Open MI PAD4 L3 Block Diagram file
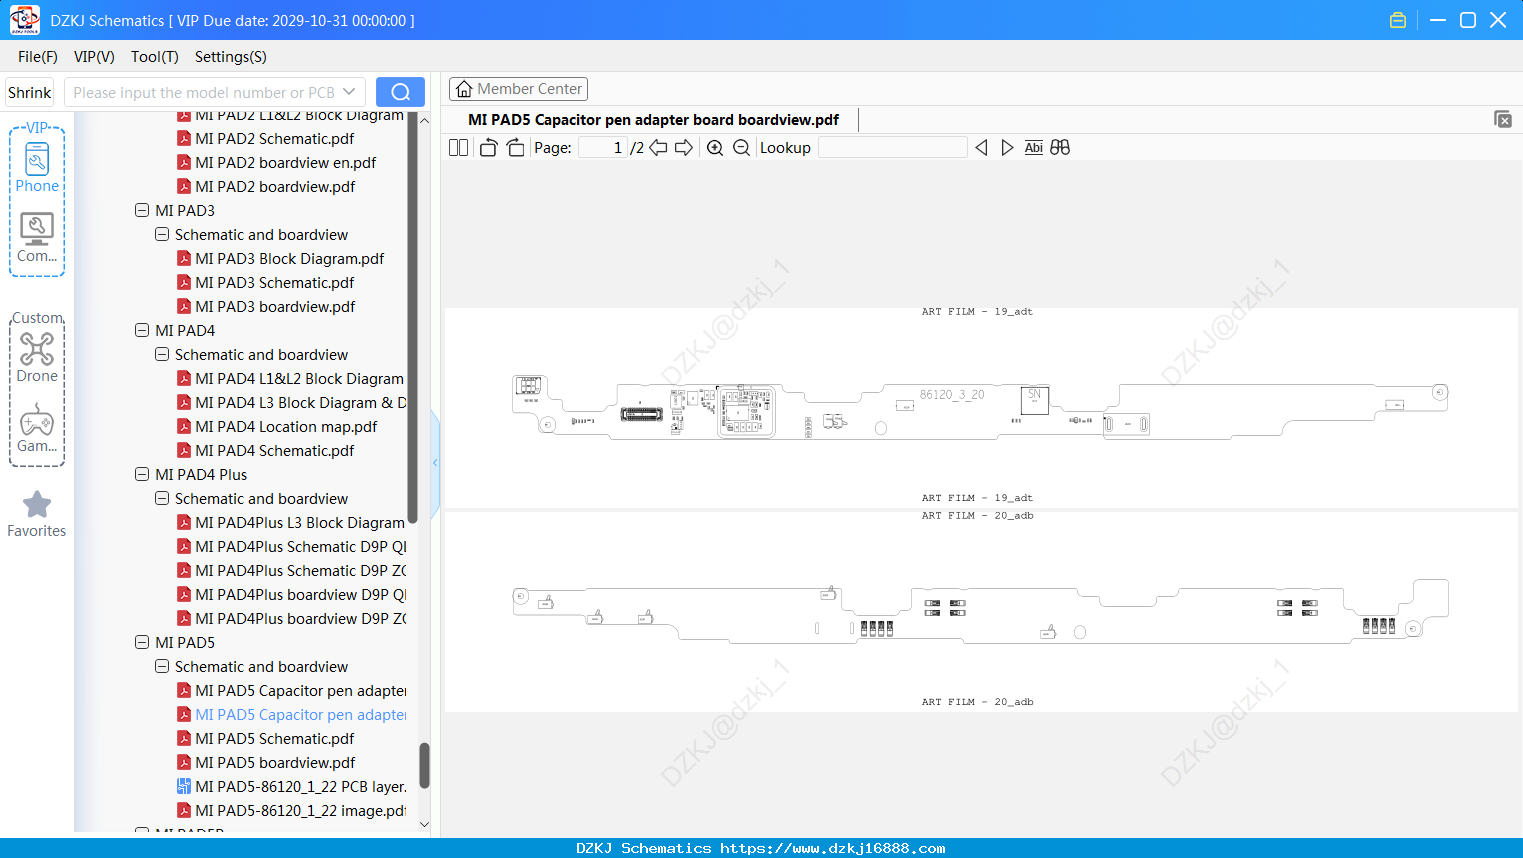 tap(291, 403)
